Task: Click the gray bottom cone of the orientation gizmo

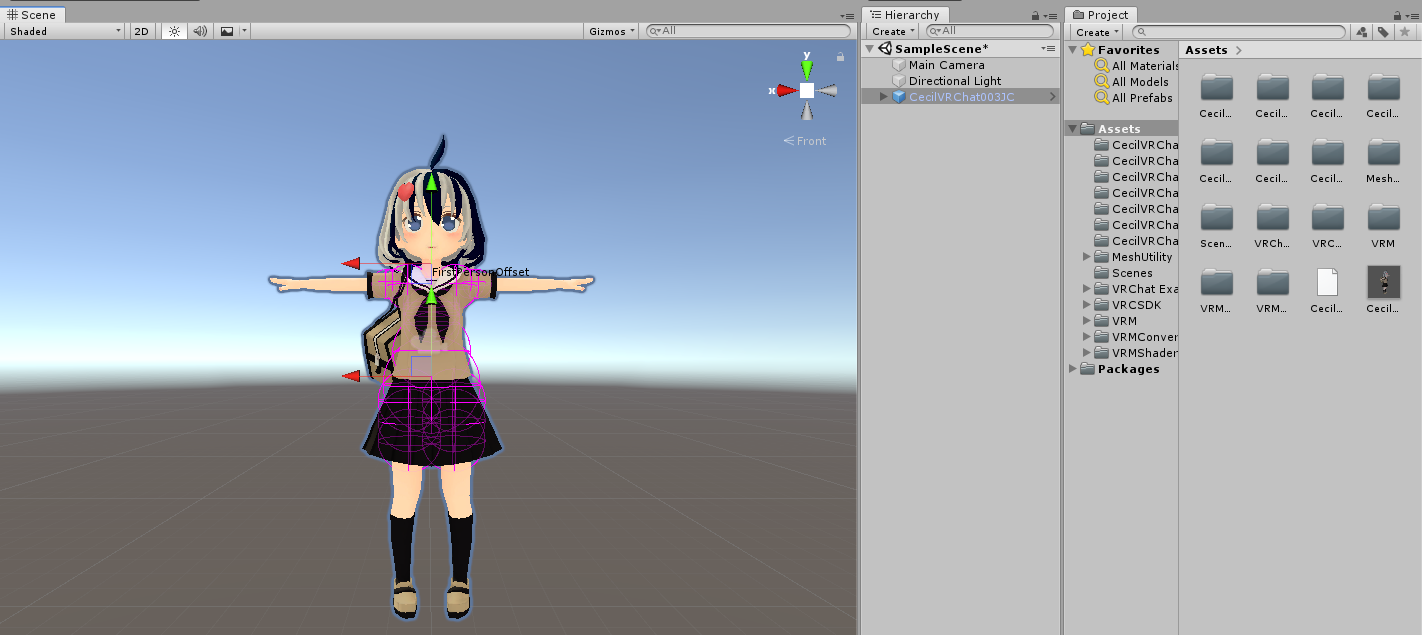Action: coord(807,110)
